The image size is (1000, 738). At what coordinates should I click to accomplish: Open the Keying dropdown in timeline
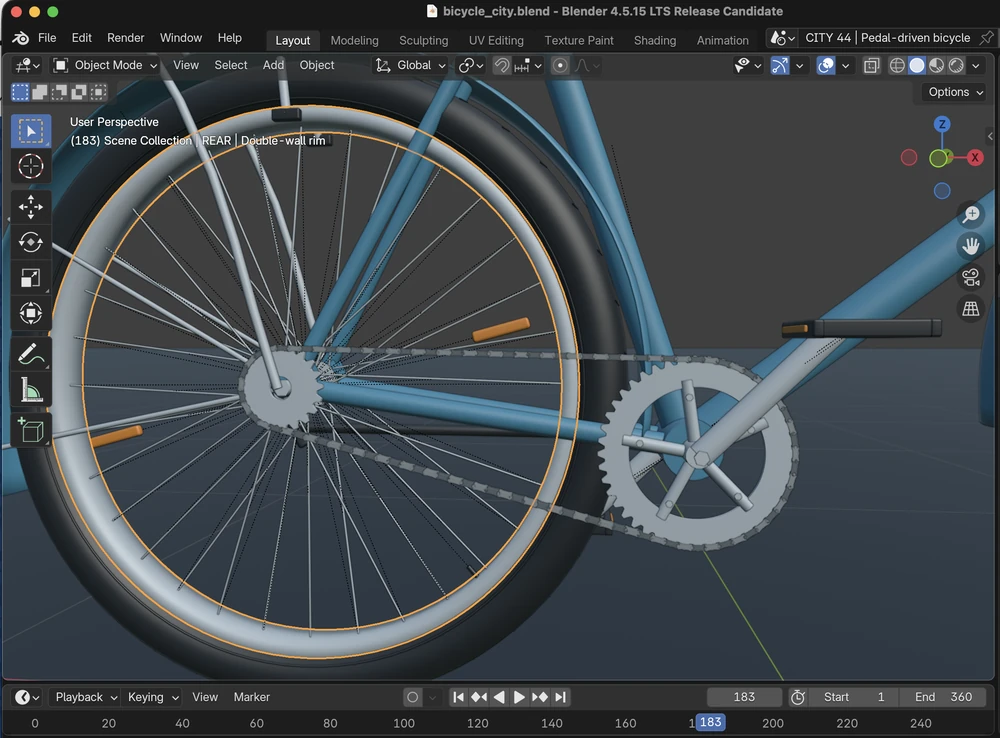pyautogui.click(x=152, y=697)
